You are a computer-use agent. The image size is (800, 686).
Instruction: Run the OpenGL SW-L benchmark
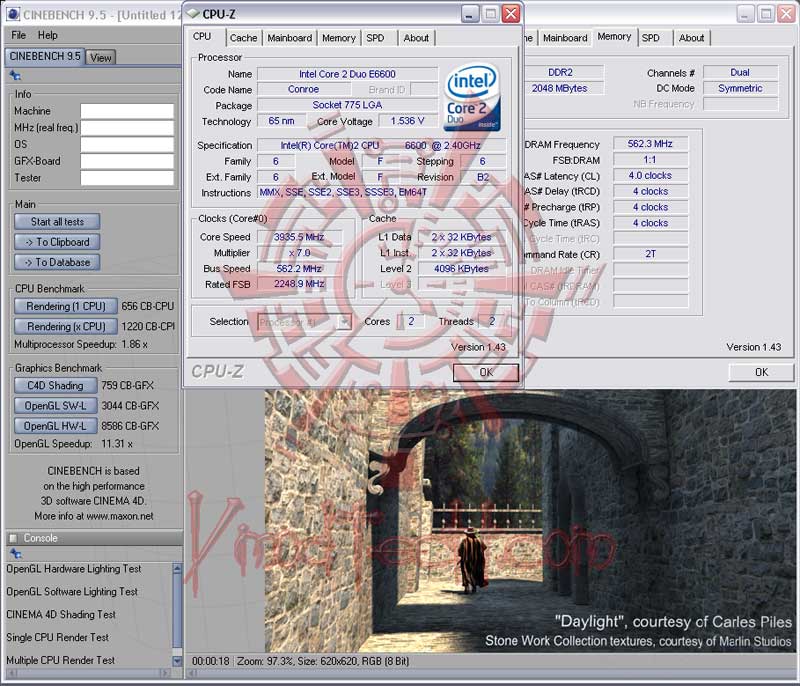tap(55, 405)
